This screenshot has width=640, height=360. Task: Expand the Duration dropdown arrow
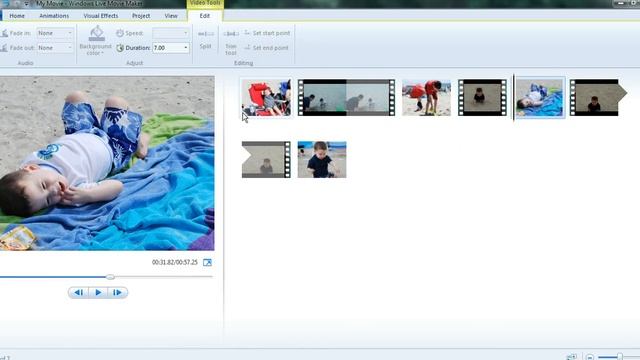pos(186,48)
